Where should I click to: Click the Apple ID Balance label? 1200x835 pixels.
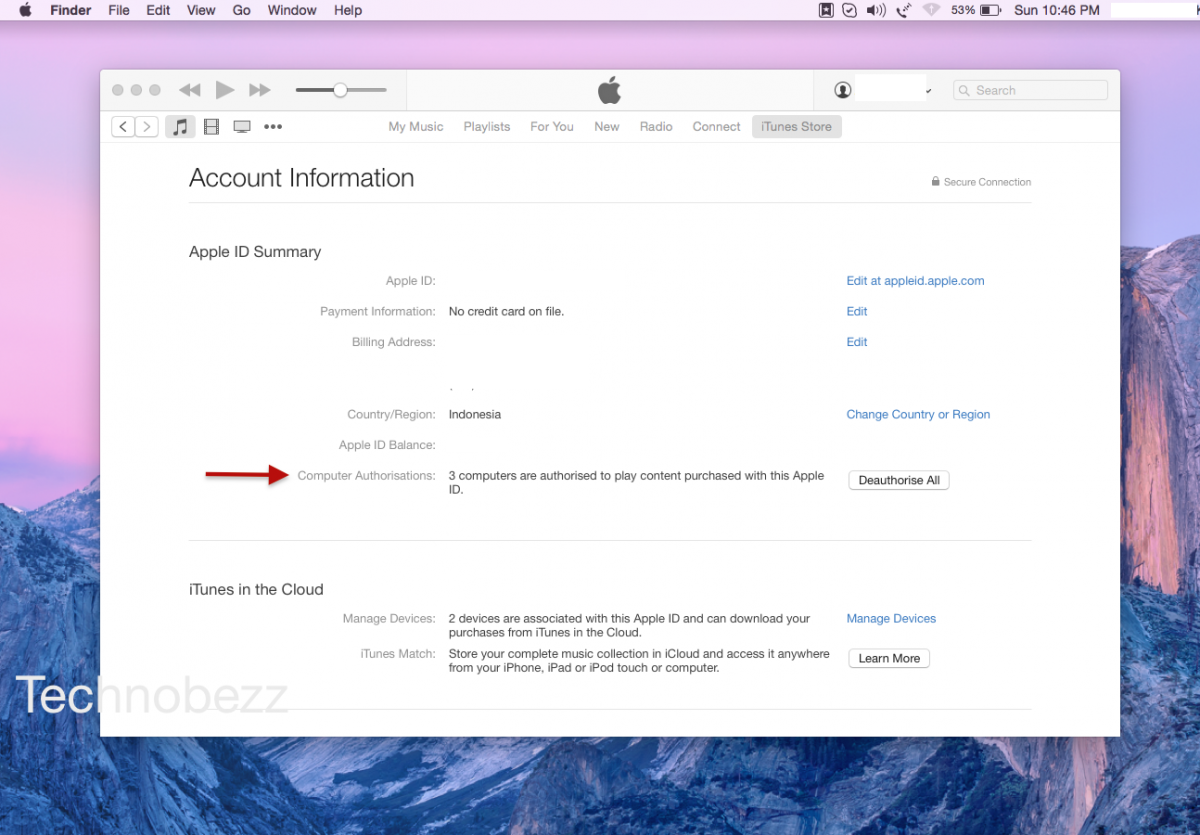[387, 445]
